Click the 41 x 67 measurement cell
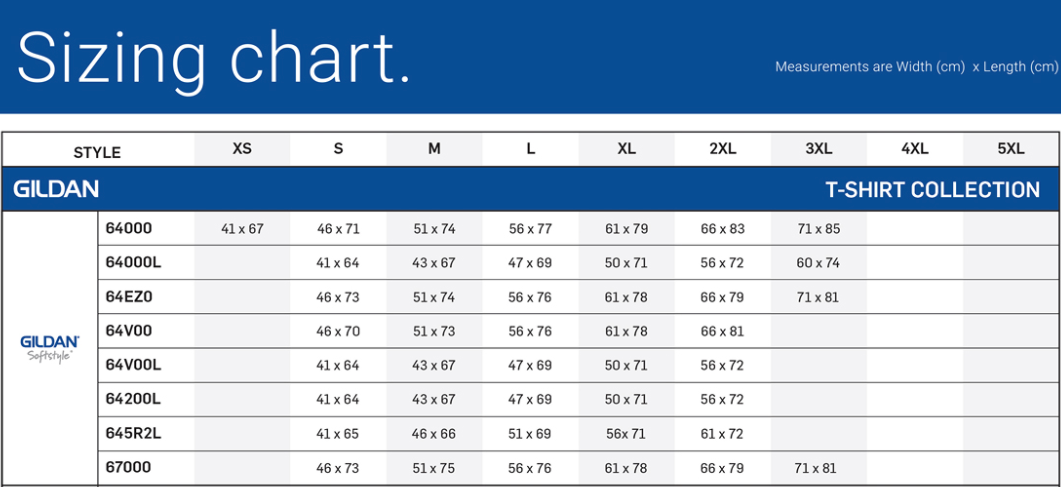This screenshot has height=487, width=1061. [x=242, y=229]
